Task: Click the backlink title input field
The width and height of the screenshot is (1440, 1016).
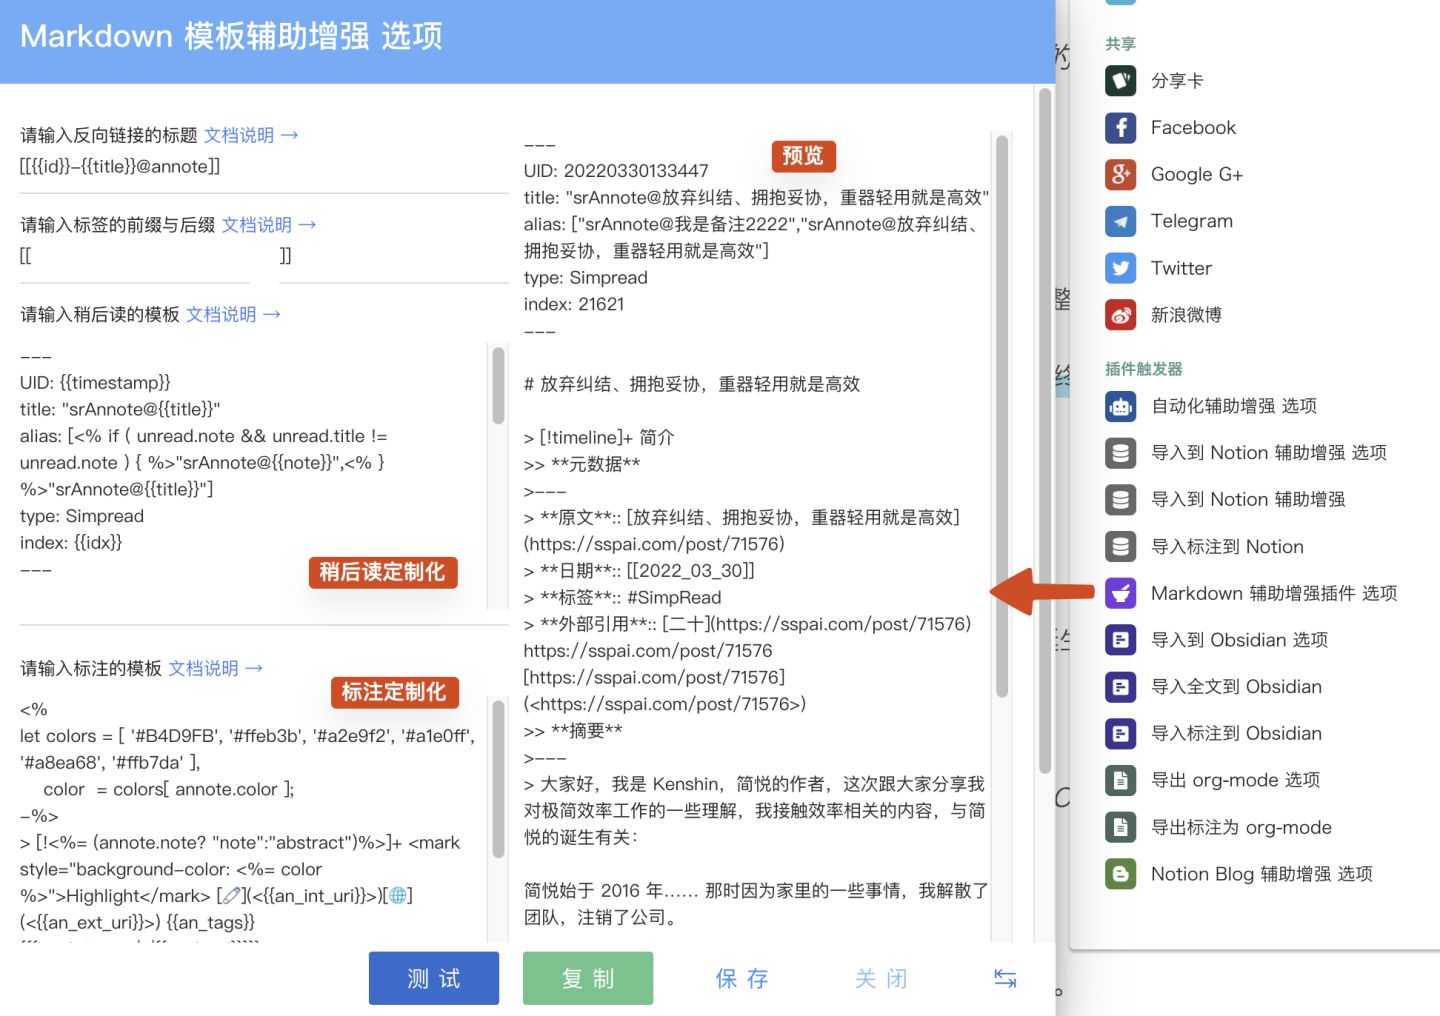Action: pyautogui.click(x=264, y=169)
